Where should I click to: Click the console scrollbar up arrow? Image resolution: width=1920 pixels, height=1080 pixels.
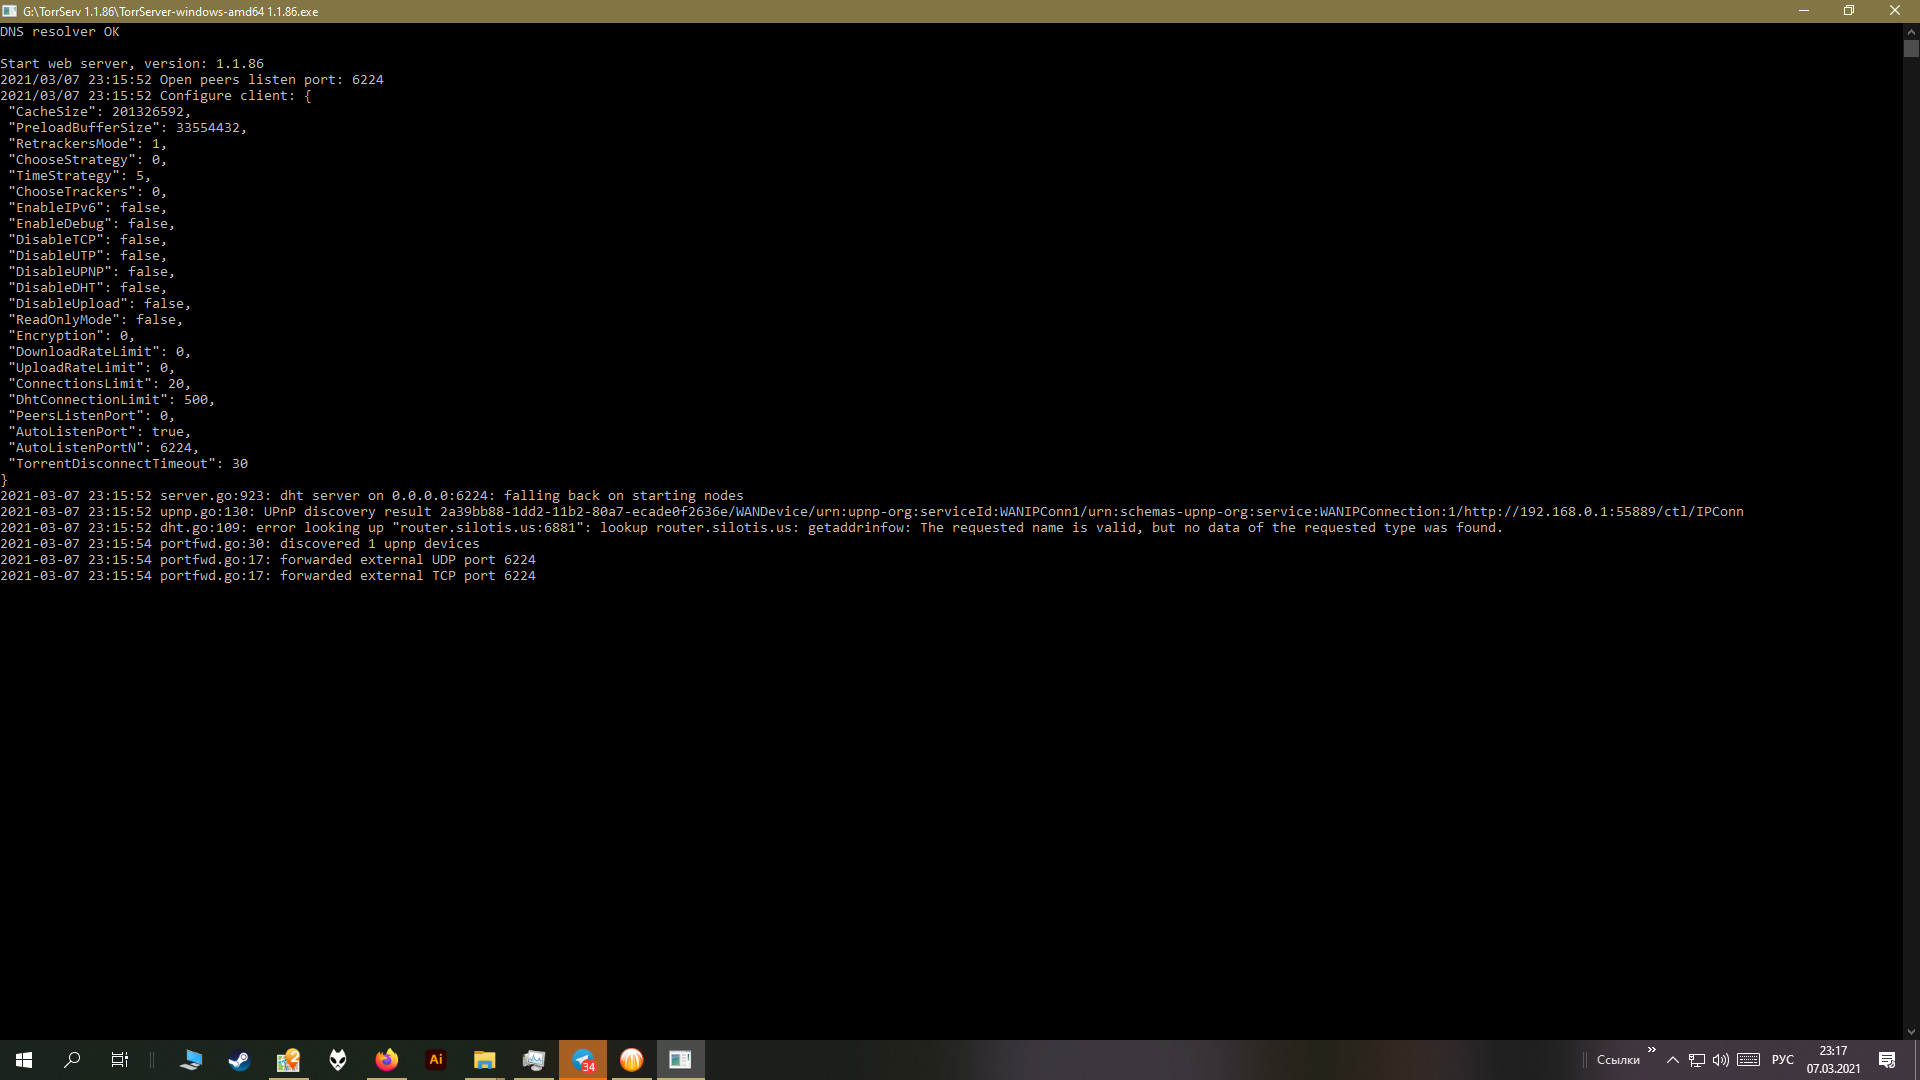(x=1911, y=31)
